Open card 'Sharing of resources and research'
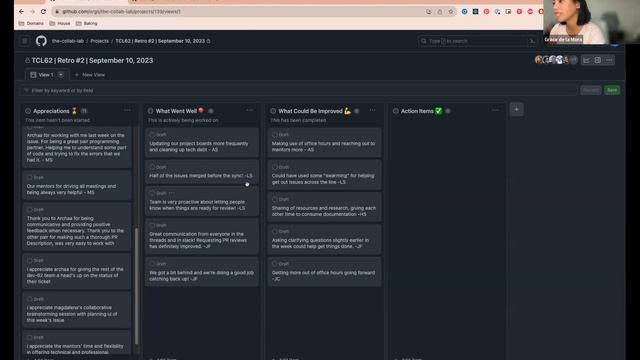 point(324,207)
